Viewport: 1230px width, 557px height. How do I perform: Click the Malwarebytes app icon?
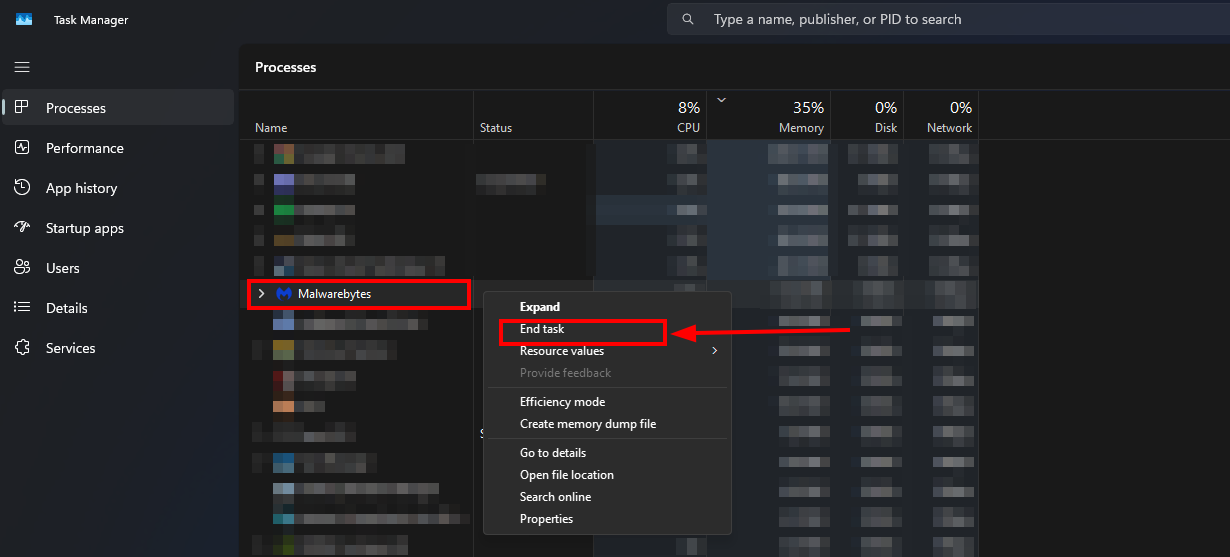(x=283, y=294)
